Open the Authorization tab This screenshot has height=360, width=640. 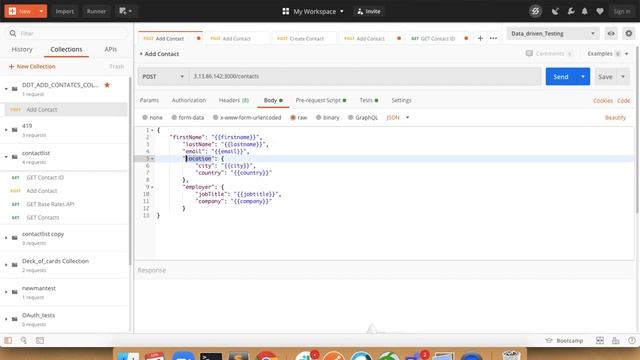189,100
